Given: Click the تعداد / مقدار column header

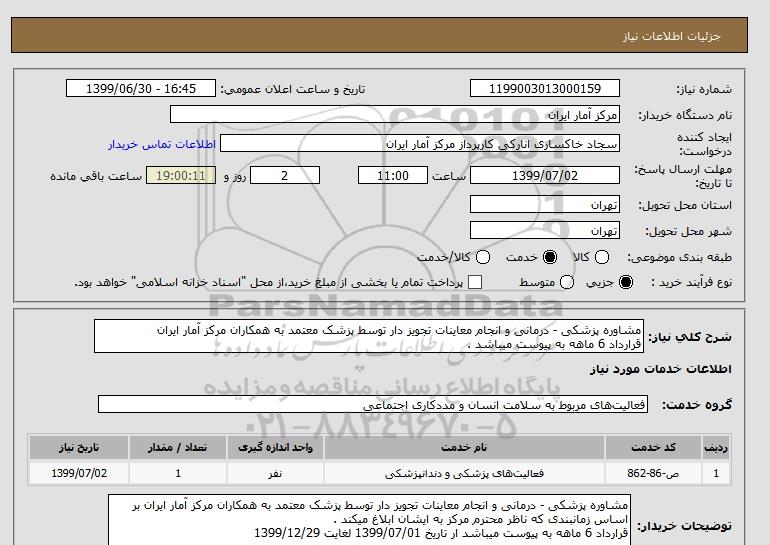Looking at the screenshot, I should coord(178,447).
